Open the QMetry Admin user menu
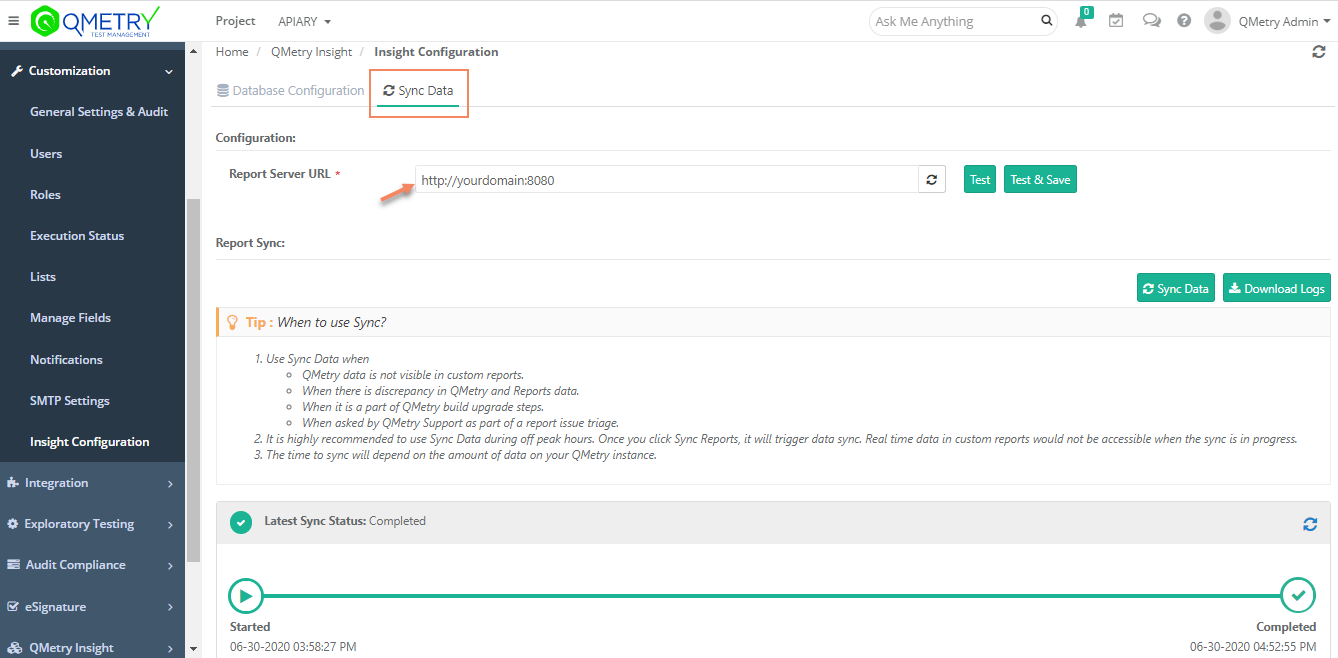The width and height of the screenshot is (1338, 658). pyautogui.click(x=1284, y=21)
